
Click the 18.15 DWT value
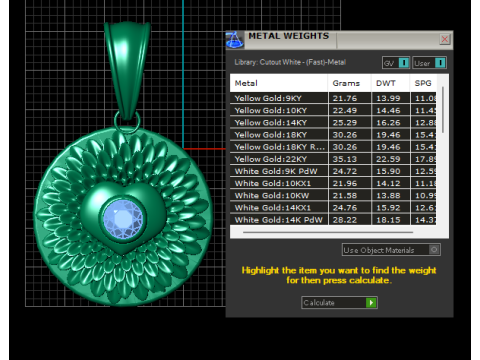388,220
